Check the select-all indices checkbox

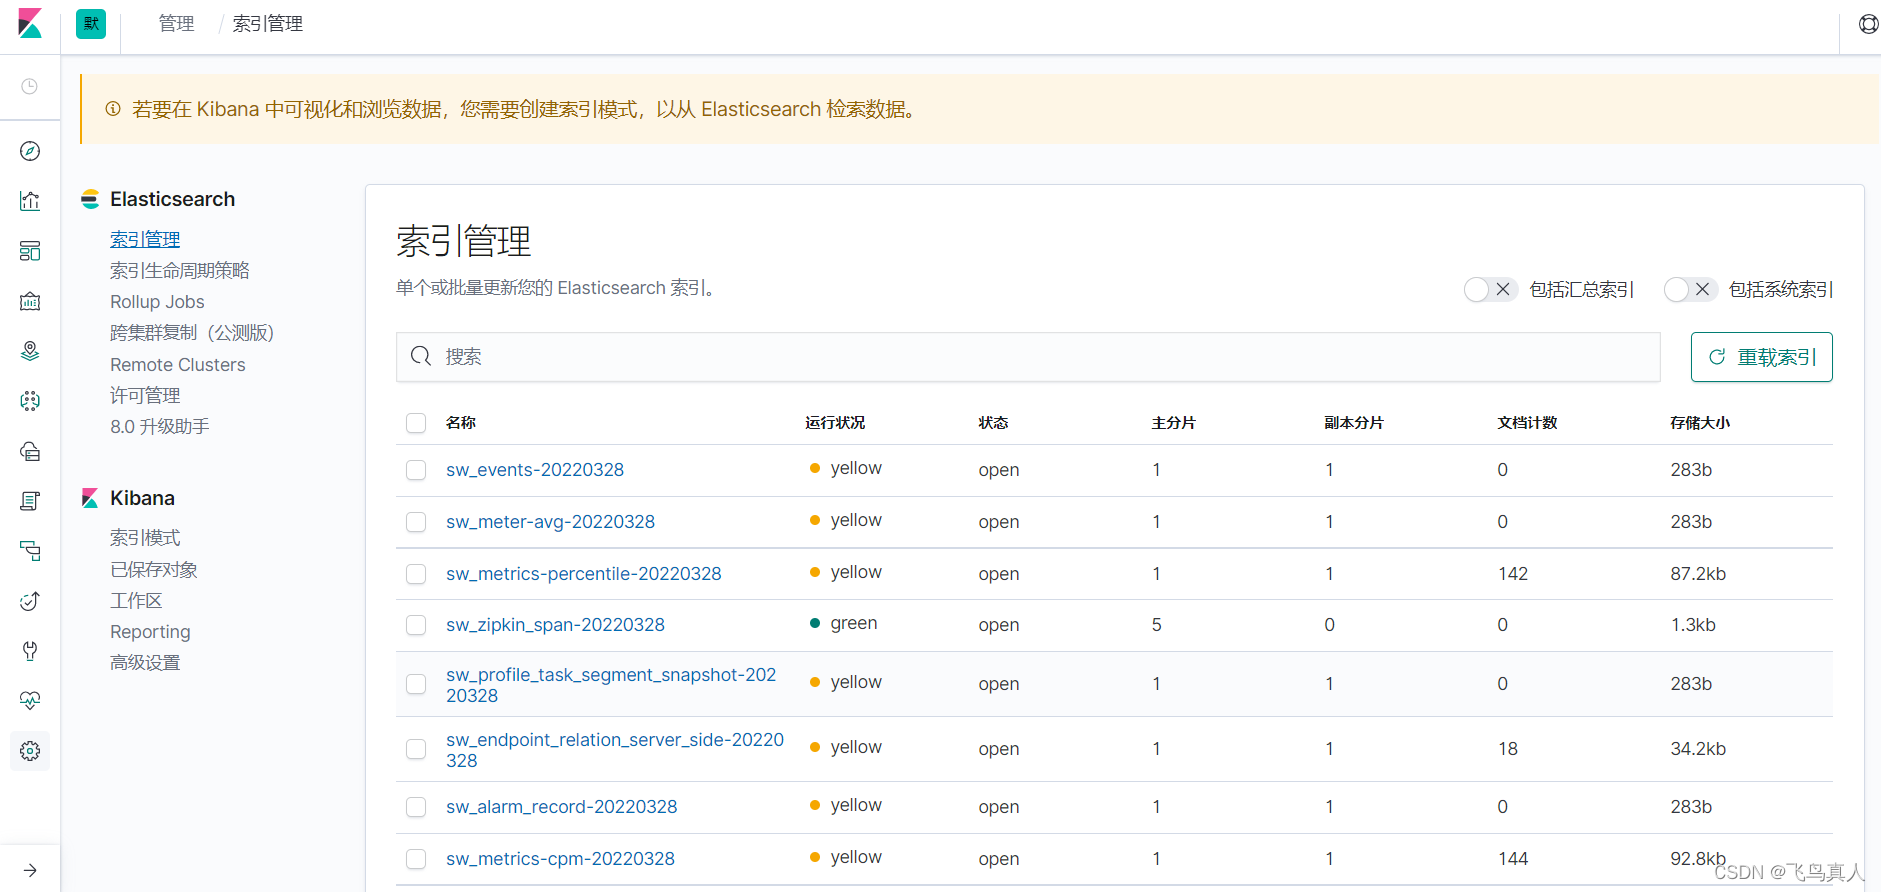tap(416, 423)
